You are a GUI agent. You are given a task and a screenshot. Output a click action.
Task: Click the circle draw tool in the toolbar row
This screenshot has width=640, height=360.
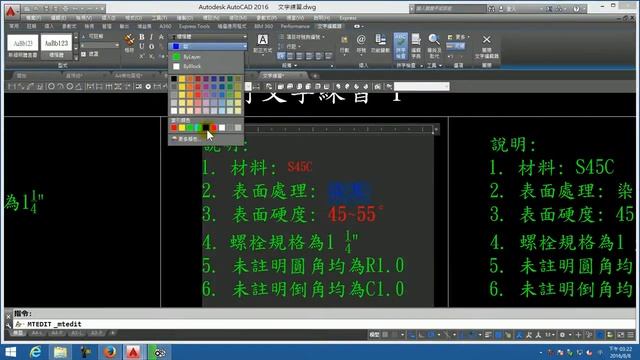[51, 87]
